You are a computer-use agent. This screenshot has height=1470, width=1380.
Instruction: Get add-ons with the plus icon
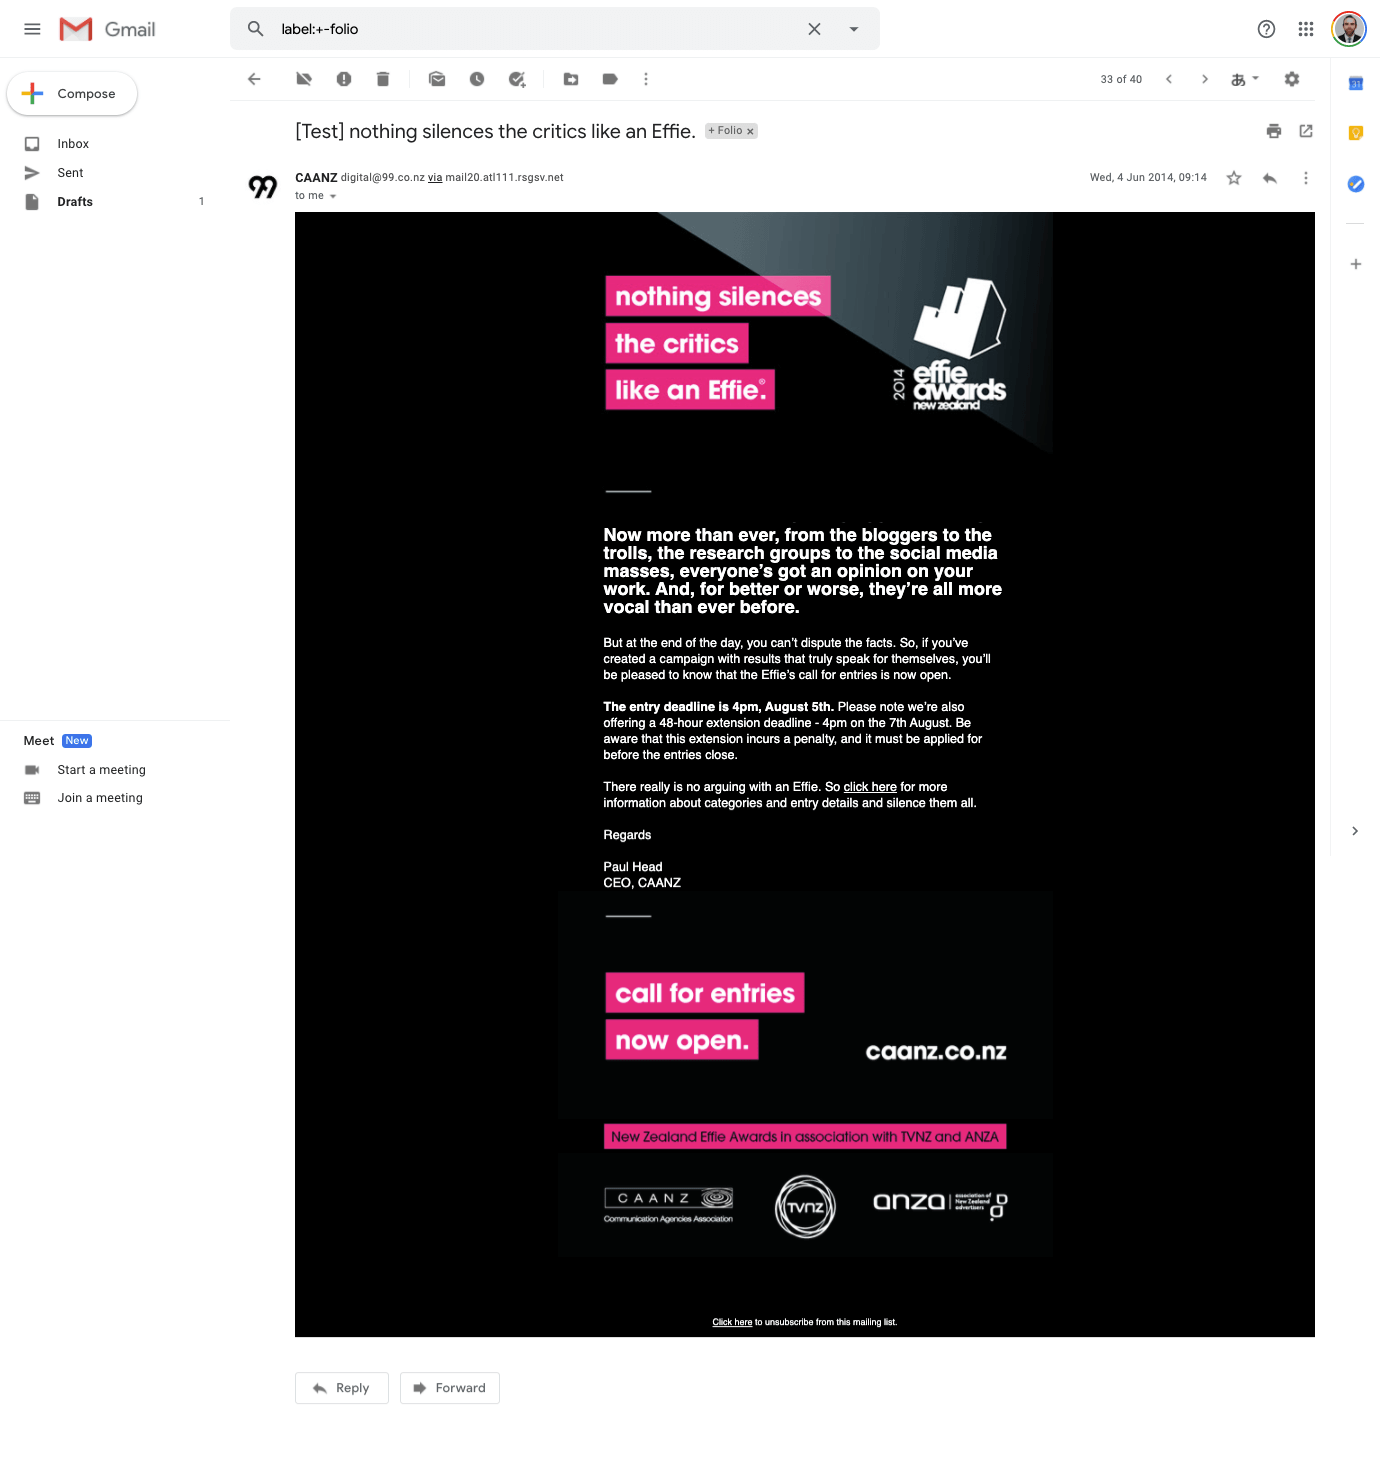[1356, 264]
